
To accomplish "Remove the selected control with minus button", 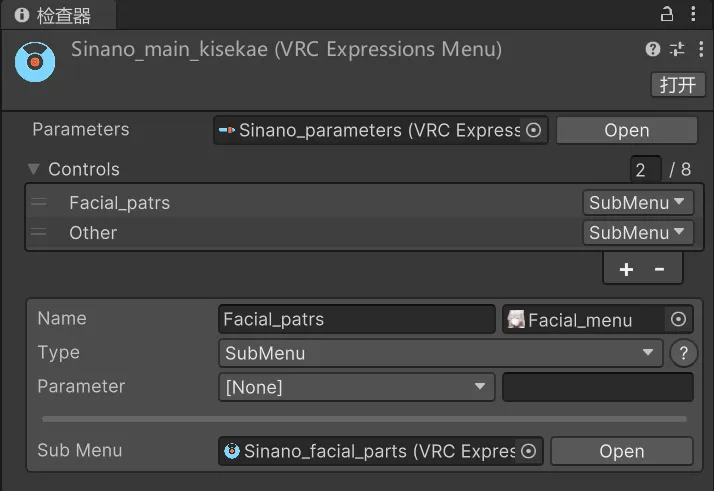I will (659, 269).
